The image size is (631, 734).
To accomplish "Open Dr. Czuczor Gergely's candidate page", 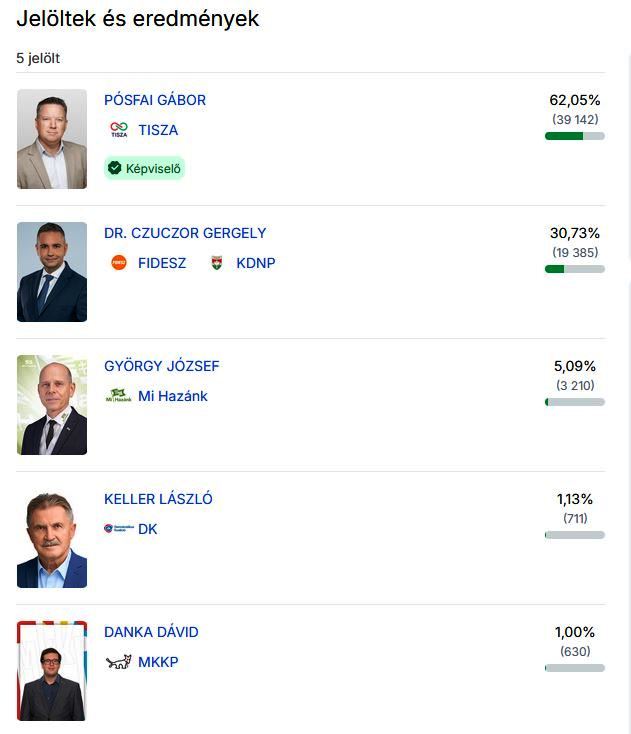I will point(185,233).
